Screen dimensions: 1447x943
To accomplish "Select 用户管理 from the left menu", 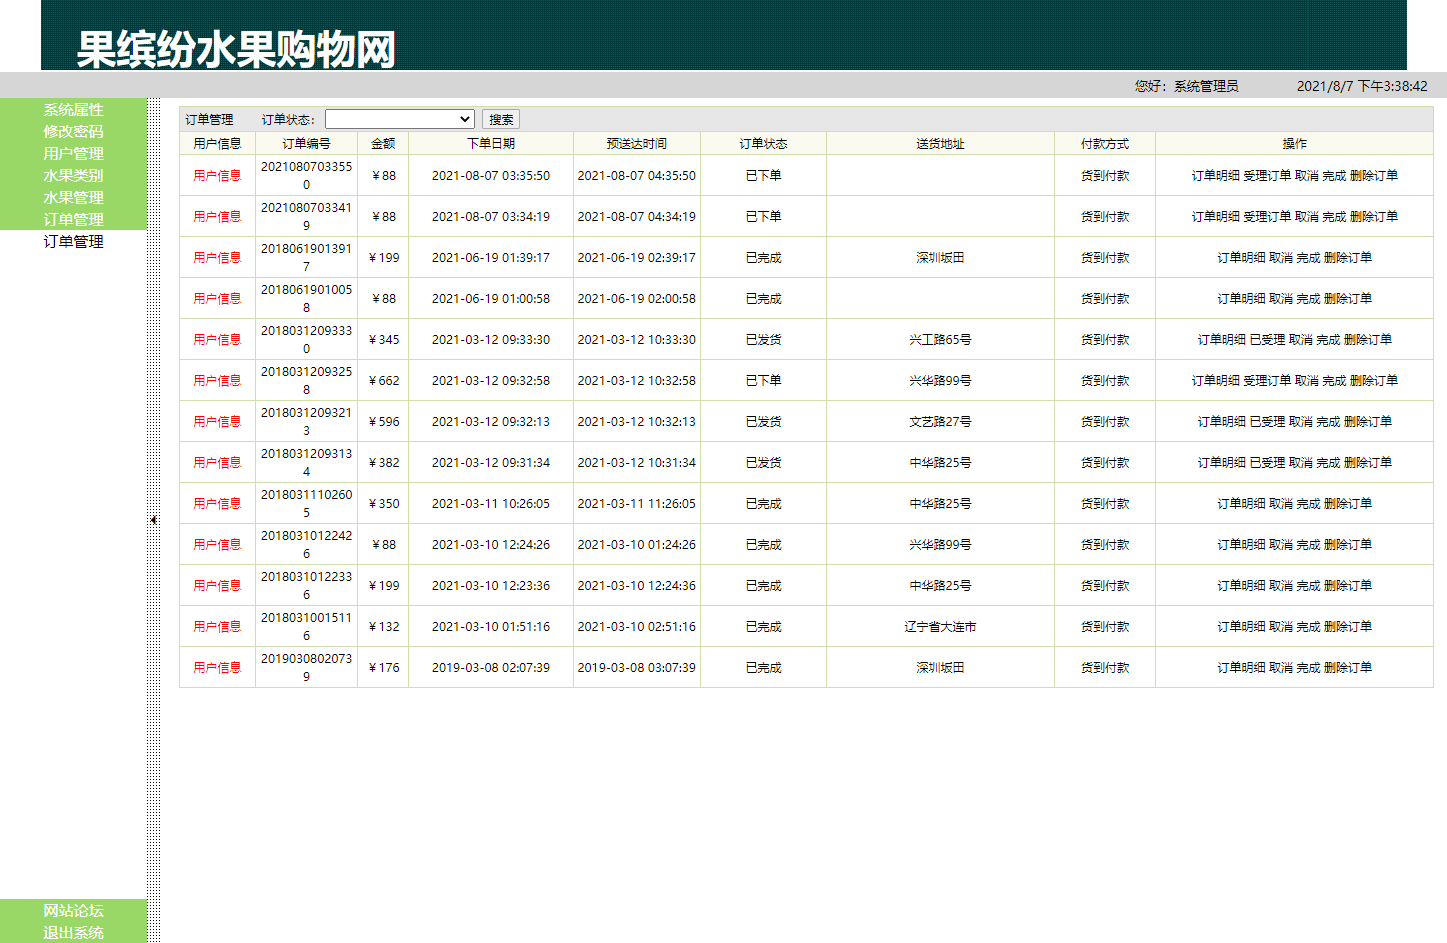I will click(73, 154).
